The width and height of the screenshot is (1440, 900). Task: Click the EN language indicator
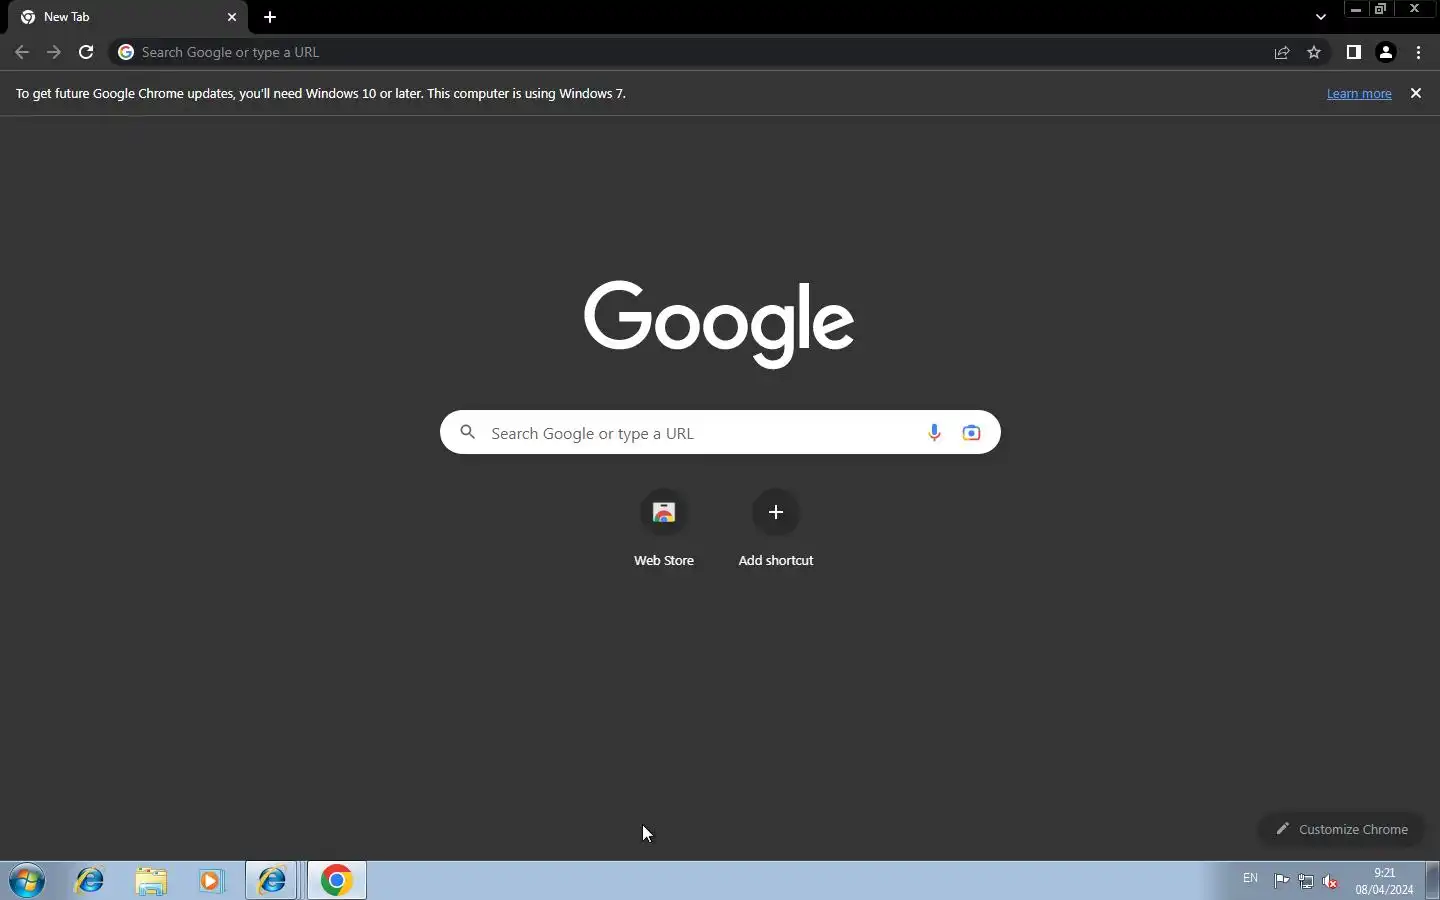[x=1250, y=878]
